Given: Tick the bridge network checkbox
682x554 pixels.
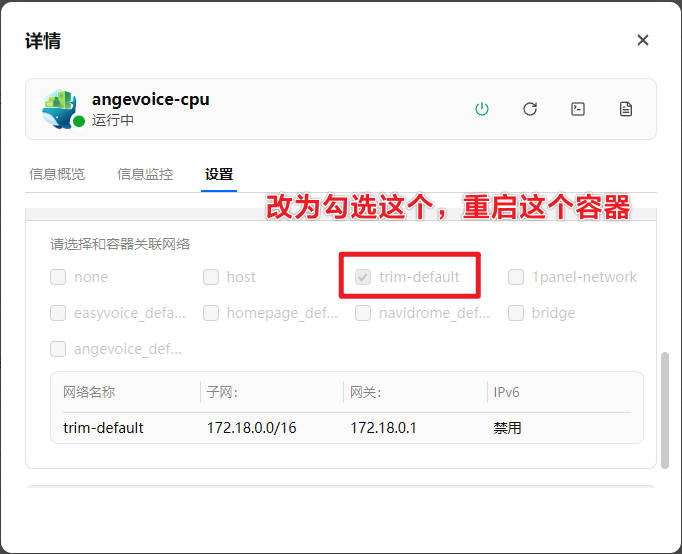Looking at the screenshot, I should coord(516,313).
